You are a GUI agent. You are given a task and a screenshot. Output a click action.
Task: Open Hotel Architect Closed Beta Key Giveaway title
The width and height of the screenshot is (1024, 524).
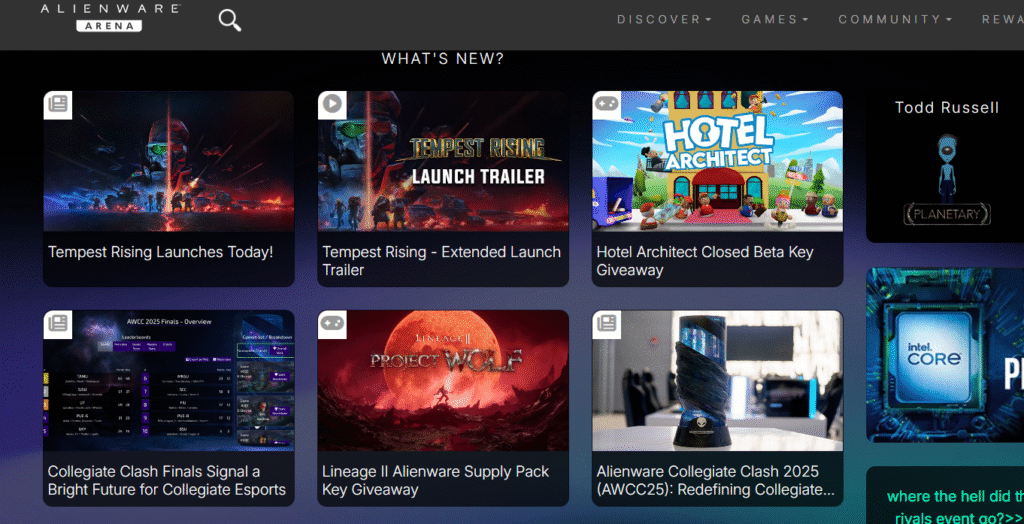[705, 261]
